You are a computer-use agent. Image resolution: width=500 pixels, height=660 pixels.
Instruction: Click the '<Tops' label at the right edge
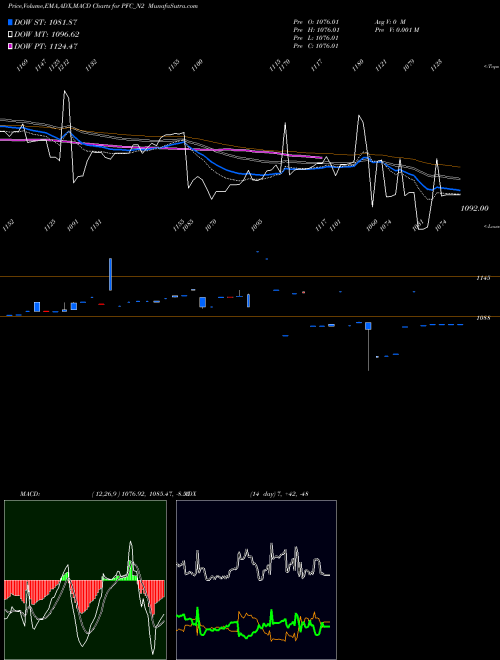point(492,67)
